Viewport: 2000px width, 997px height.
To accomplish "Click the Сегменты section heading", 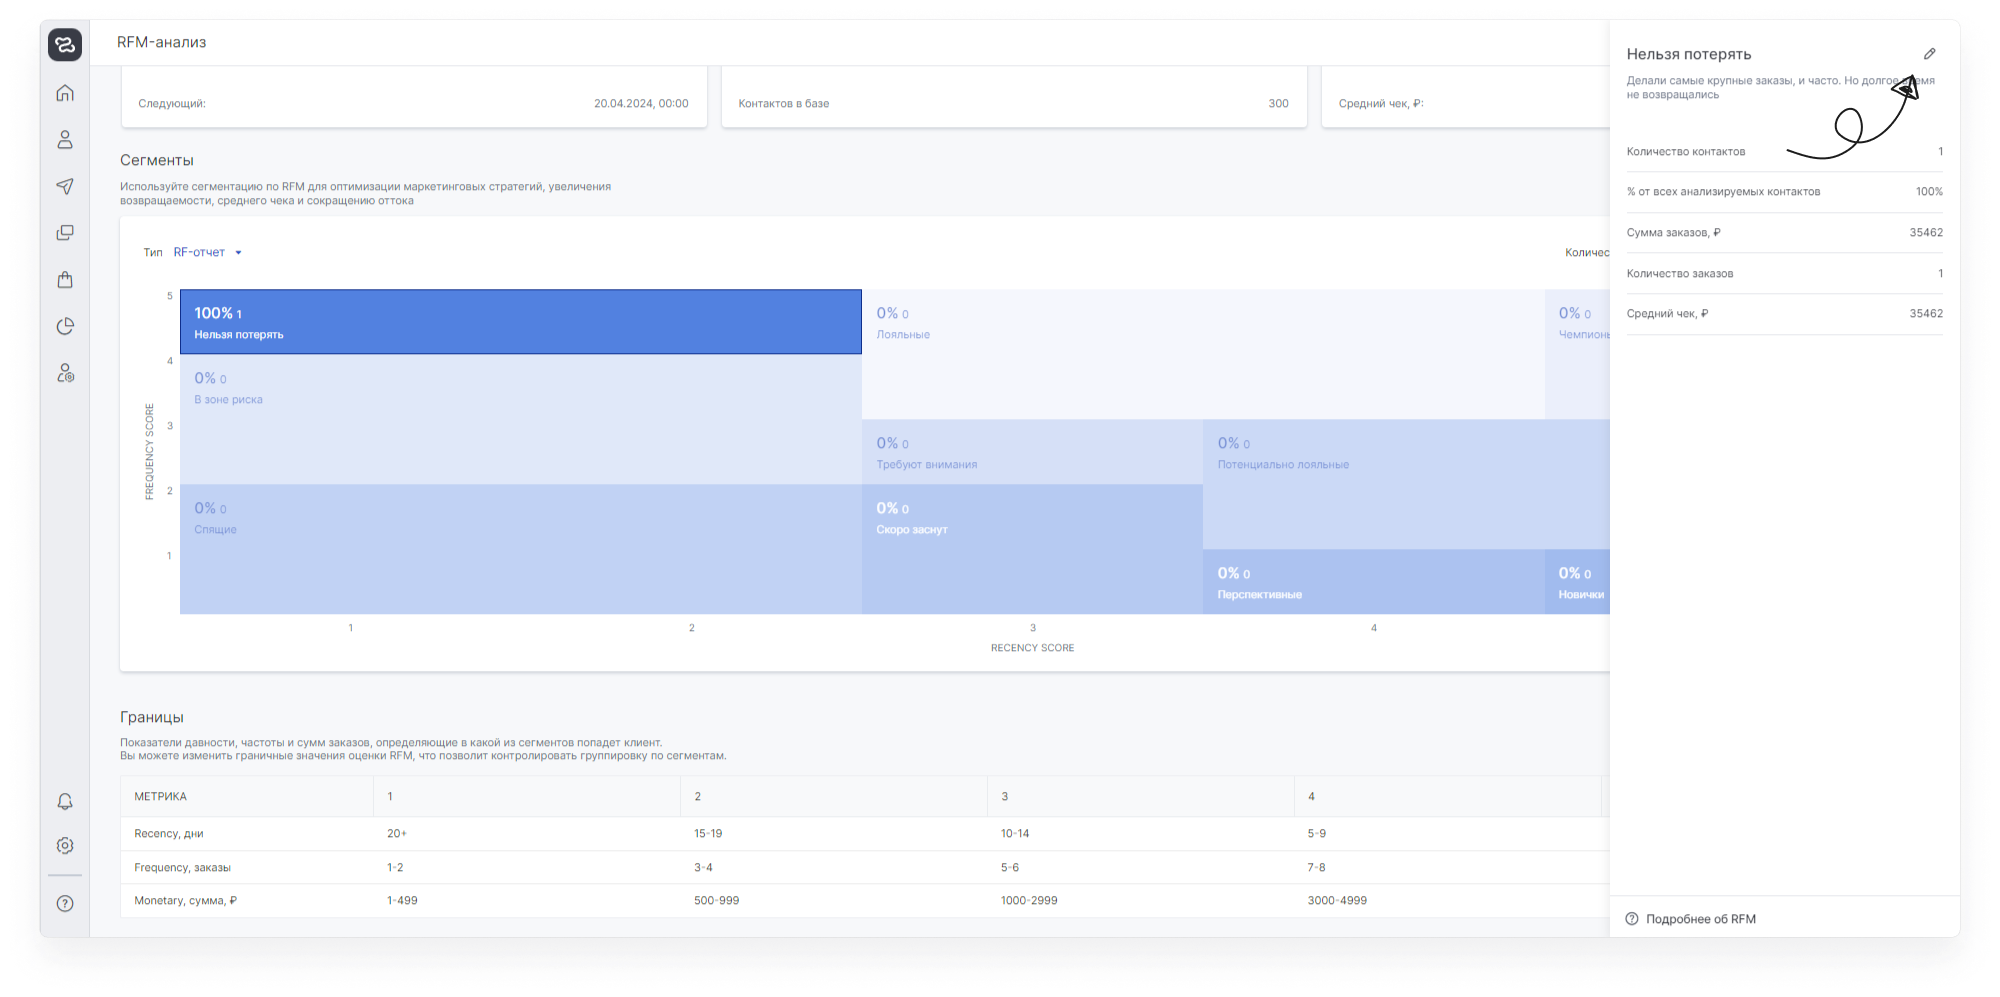I will (157, 160).
